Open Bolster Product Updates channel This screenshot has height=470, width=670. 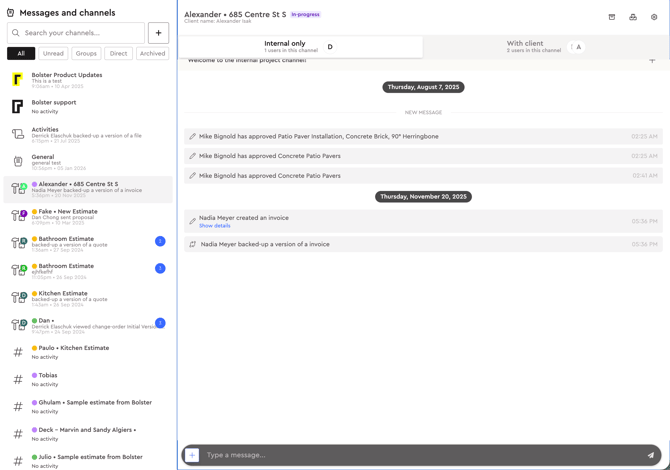(66, 78)
